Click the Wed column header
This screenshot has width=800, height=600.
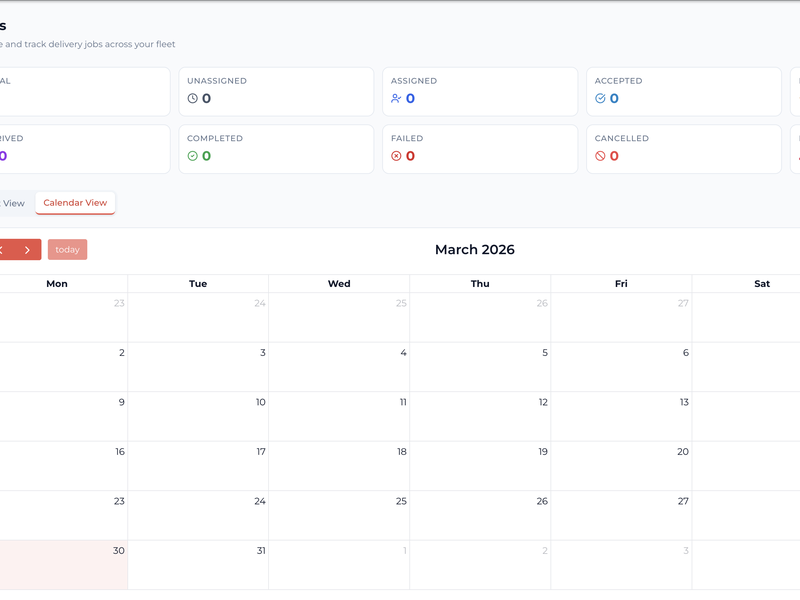339,284
